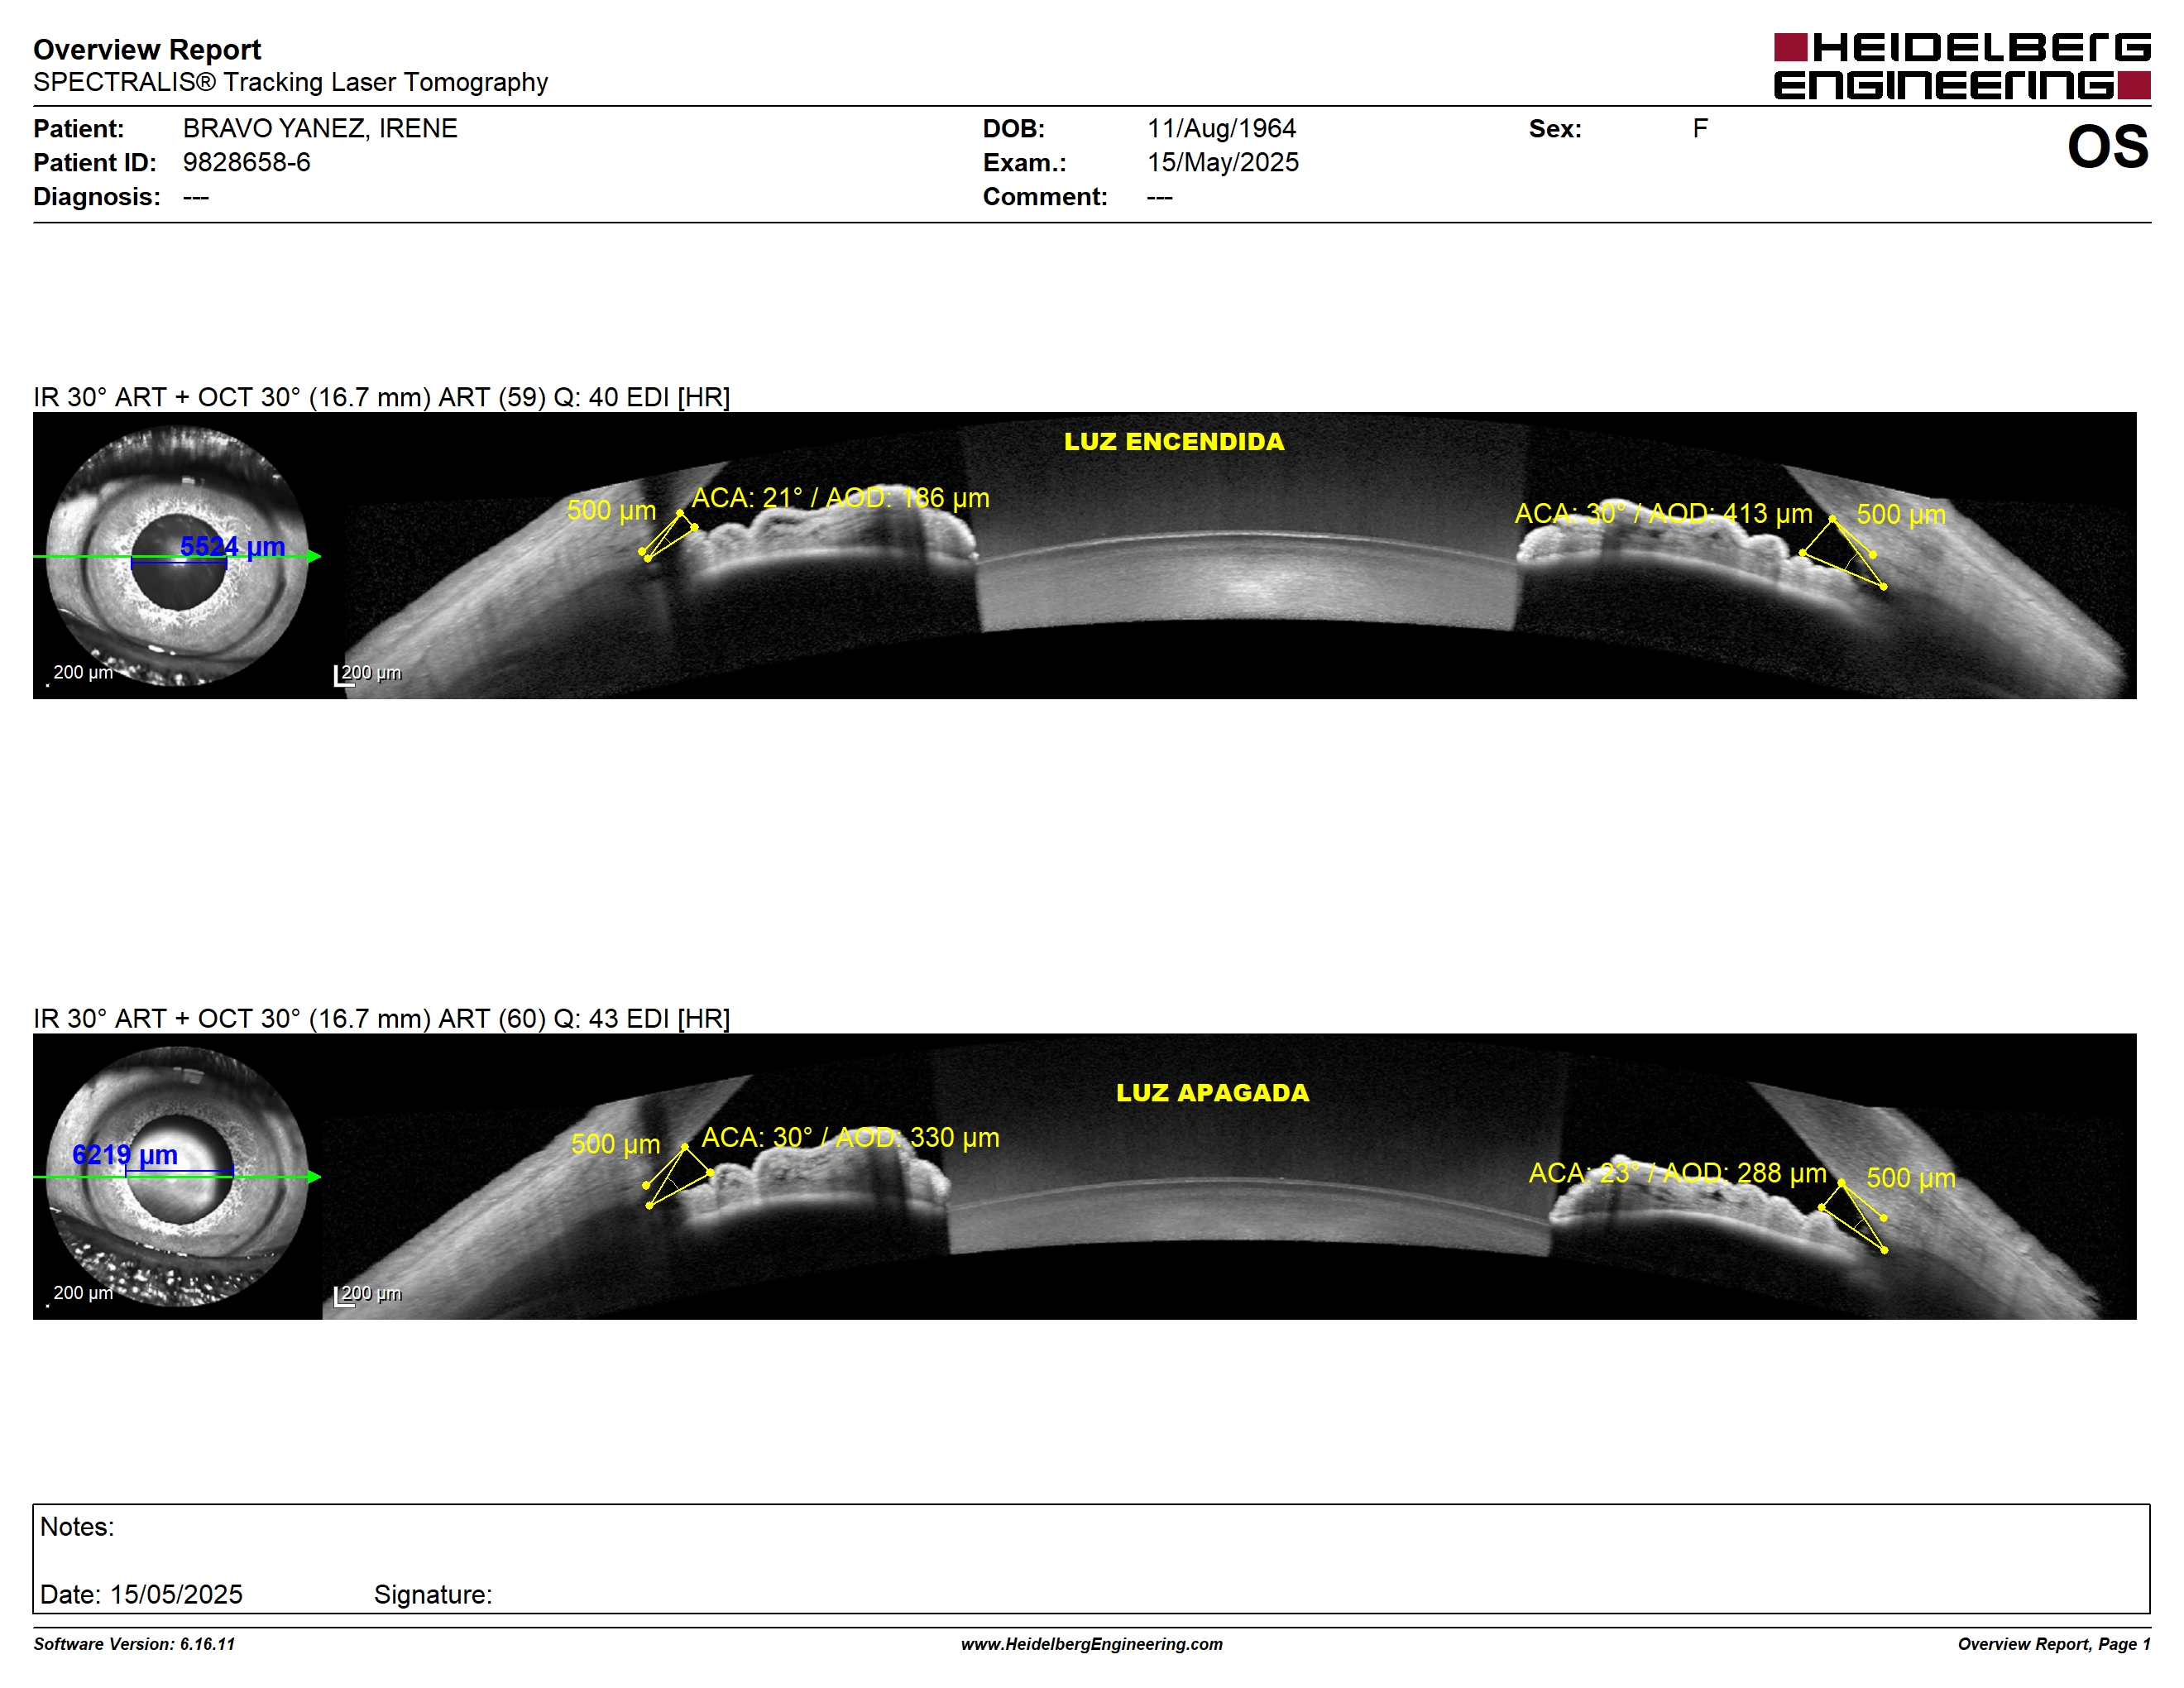
Task: Click the lower scan left 500 µm label
Action: pos(615,1144)
